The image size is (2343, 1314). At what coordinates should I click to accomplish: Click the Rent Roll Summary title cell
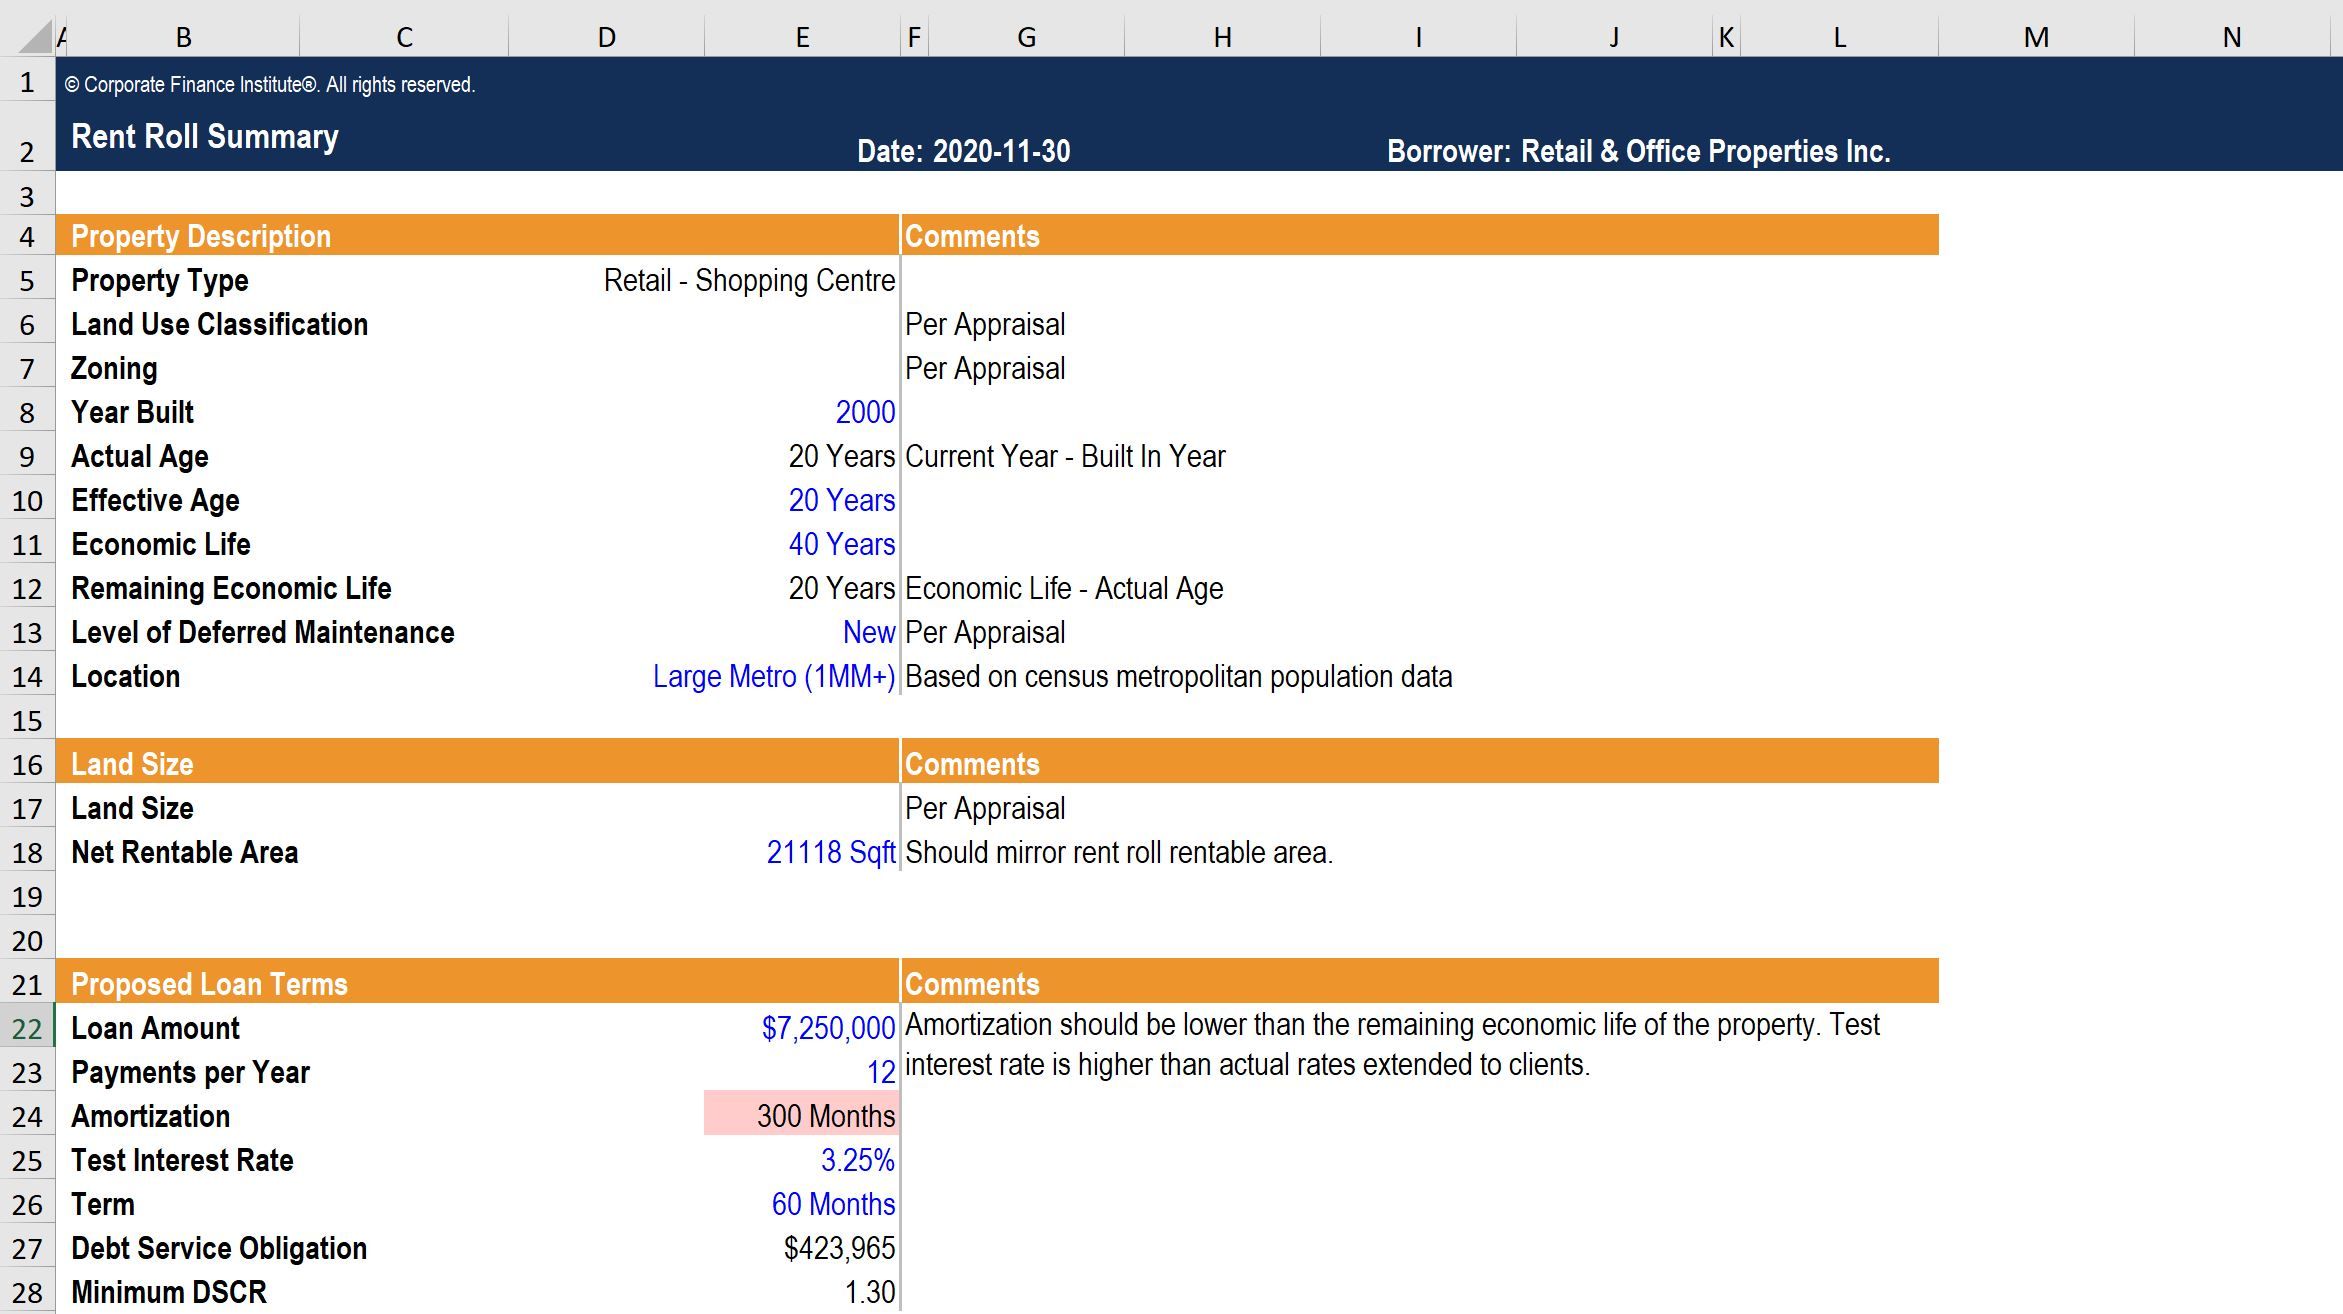[x=205, y=137]
